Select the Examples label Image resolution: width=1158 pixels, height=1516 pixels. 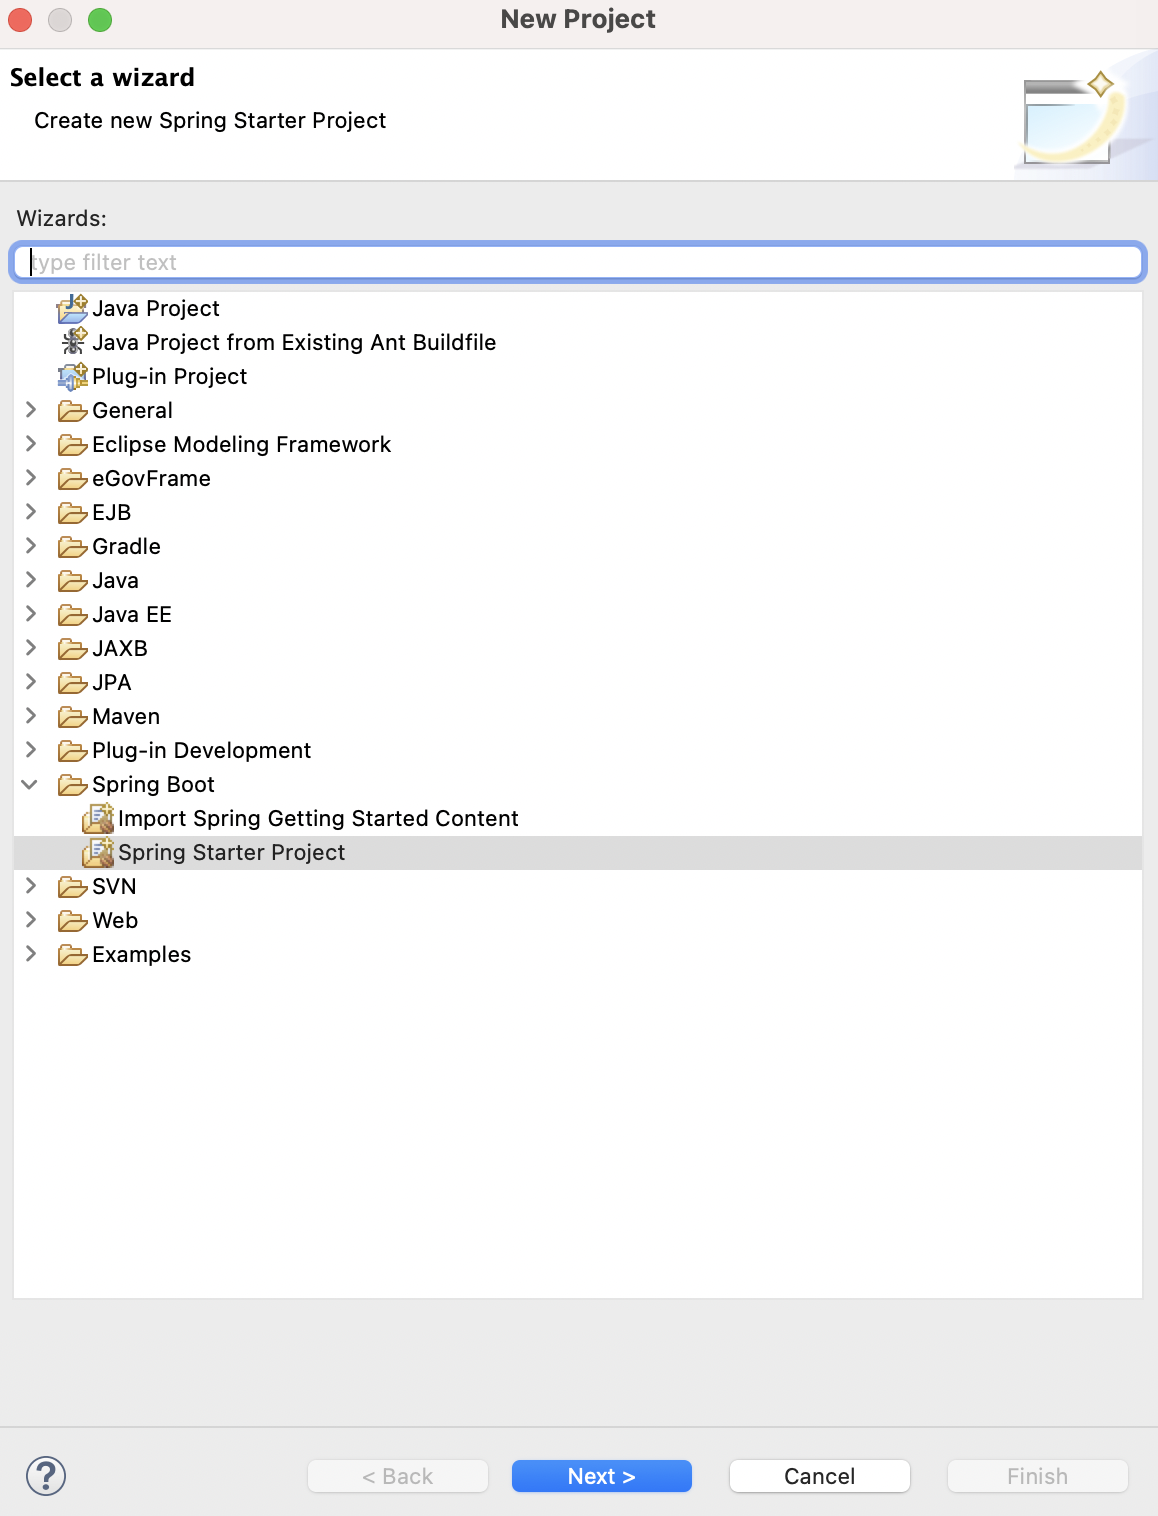tap(141, 954)
